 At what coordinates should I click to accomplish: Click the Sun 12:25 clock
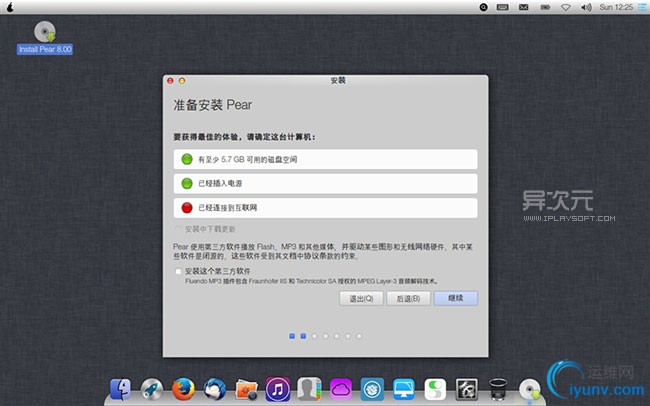[616, 7]
